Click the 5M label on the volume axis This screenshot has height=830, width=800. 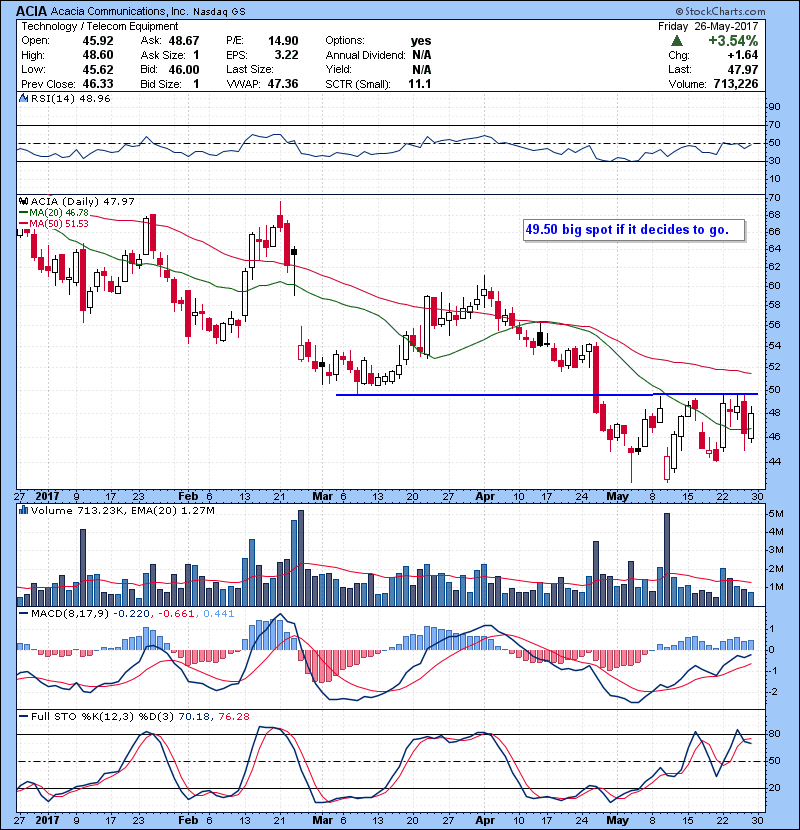tap(776, 514)
